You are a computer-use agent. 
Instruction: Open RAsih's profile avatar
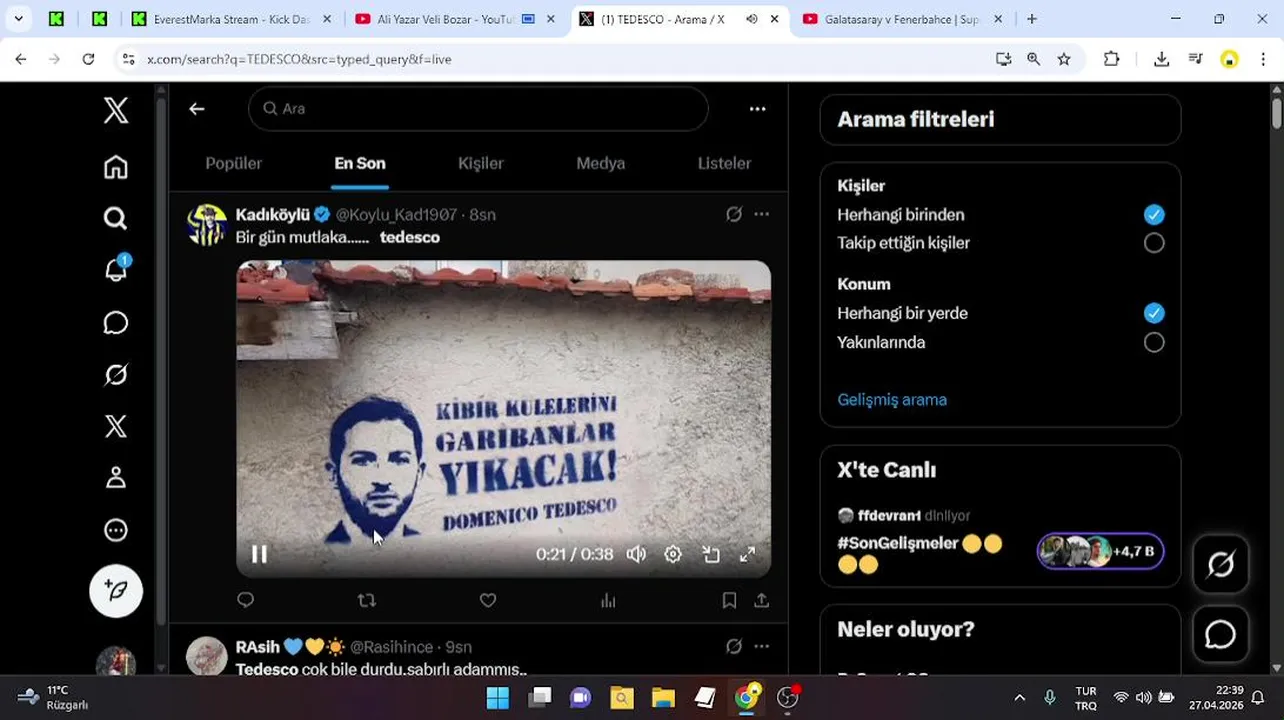(x=207, y=657)
